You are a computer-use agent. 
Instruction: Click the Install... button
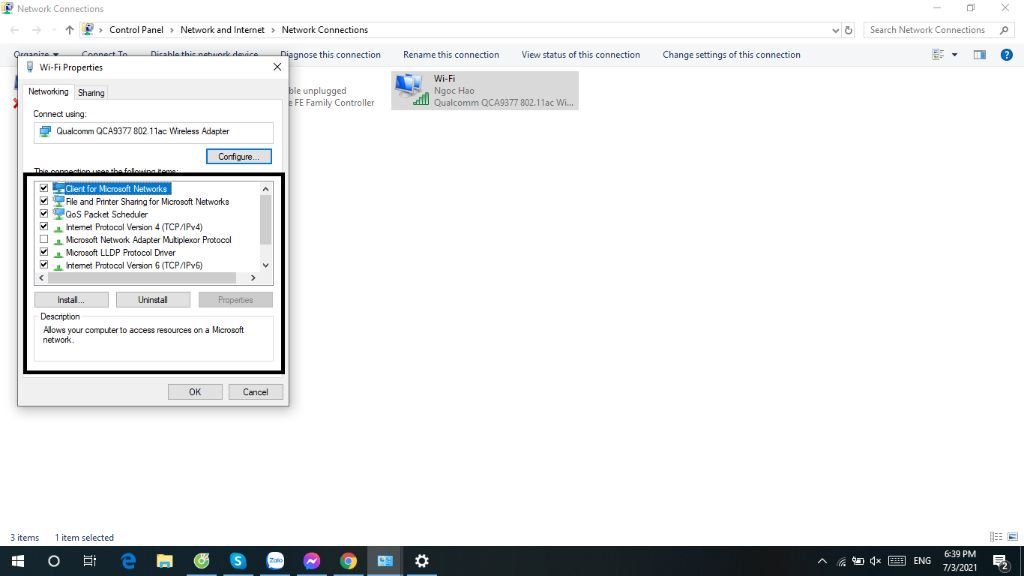[x=71, y=300]
